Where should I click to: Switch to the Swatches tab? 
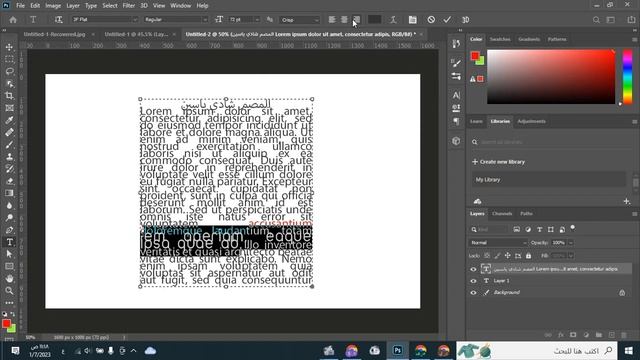[500, 40]
